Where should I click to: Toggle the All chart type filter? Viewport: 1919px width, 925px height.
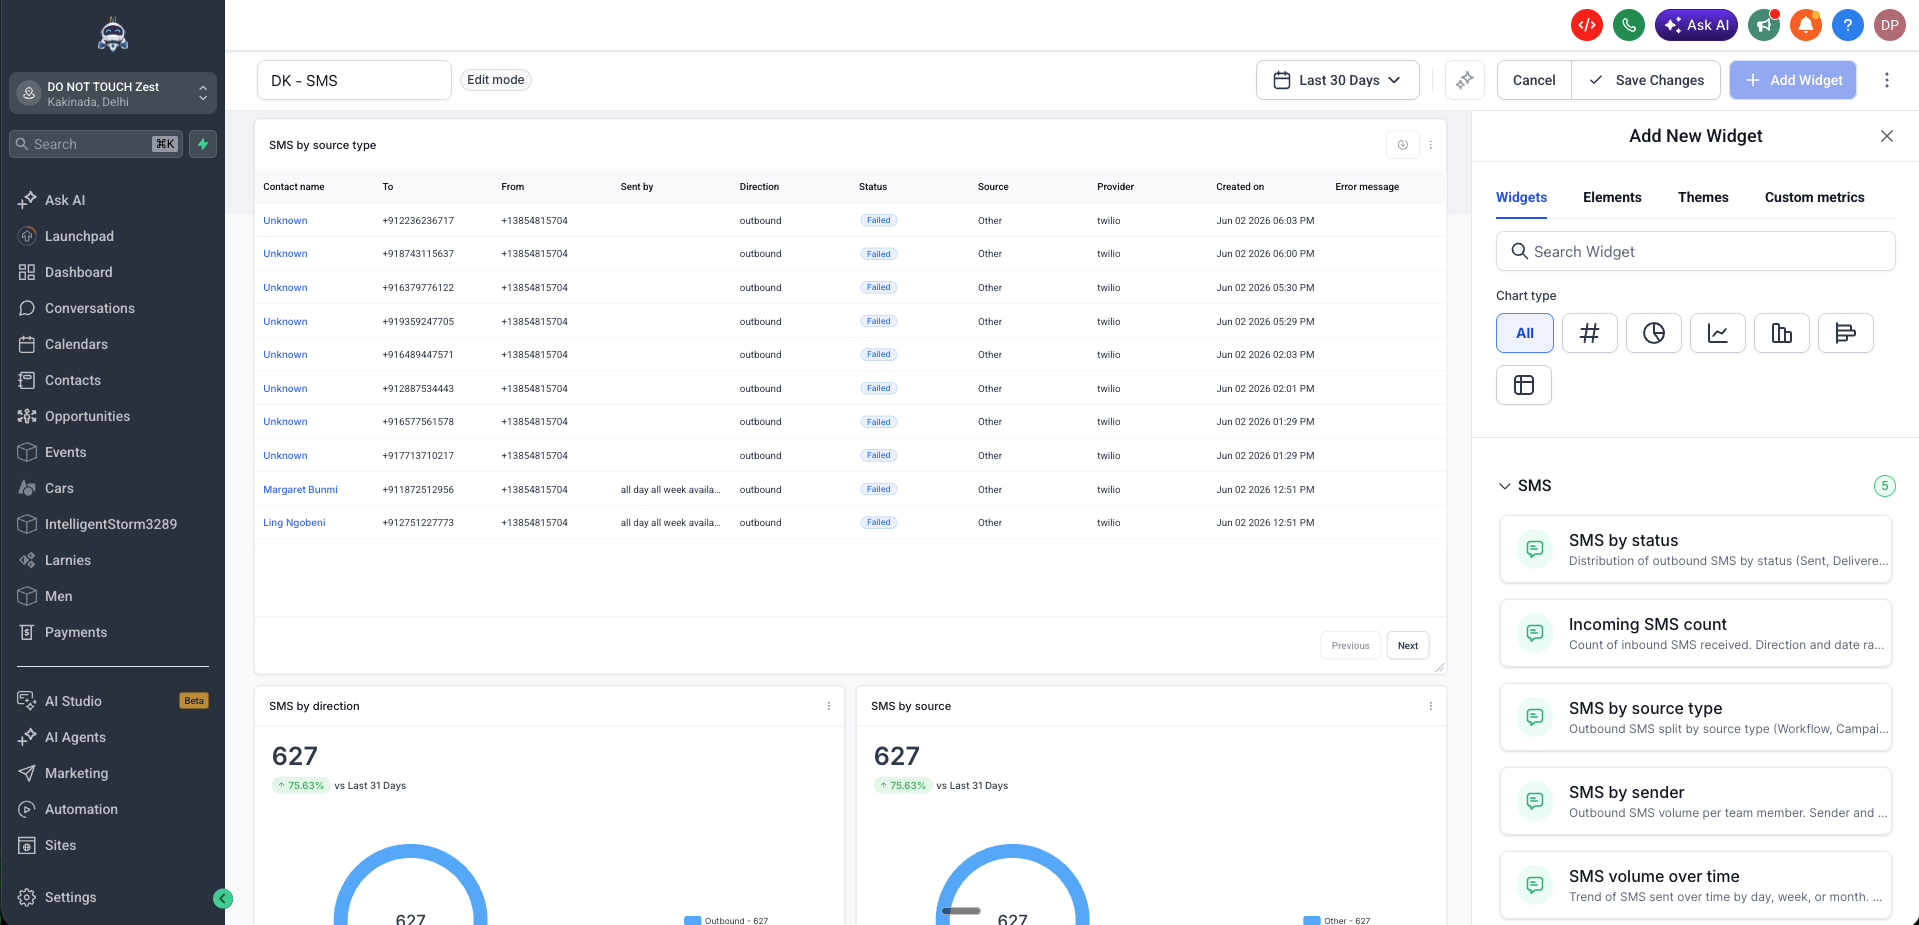(x=1524, y=333)
